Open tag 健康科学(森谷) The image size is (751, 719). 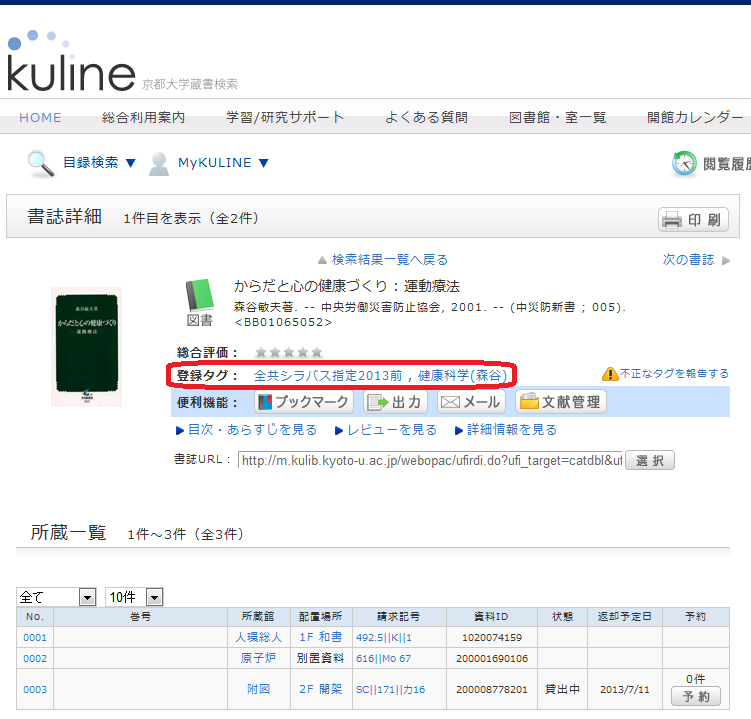462,376
